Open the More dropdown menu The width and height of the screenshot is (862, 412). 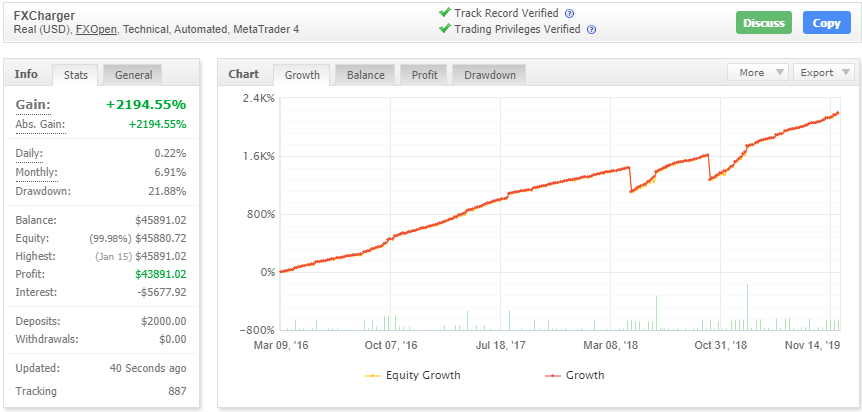click(x=757, y=72)
